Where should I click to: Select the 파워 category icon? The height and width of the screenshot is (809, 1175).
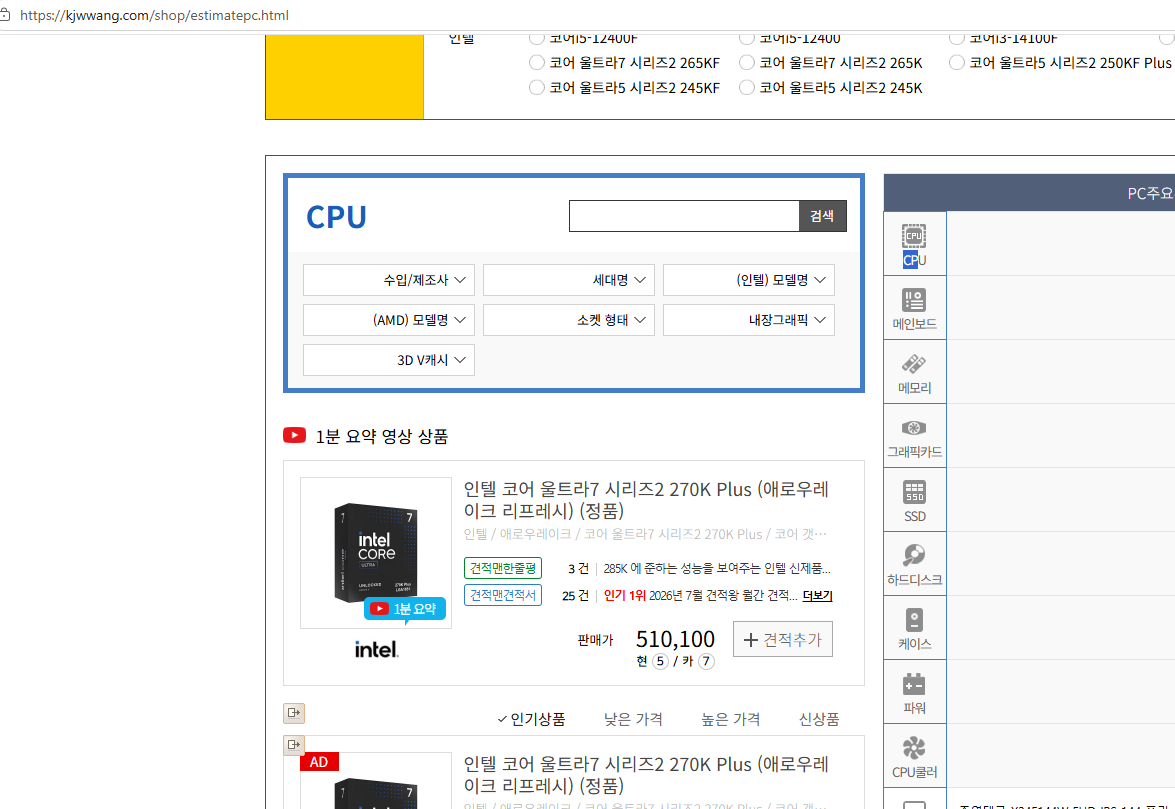point(914,692)
